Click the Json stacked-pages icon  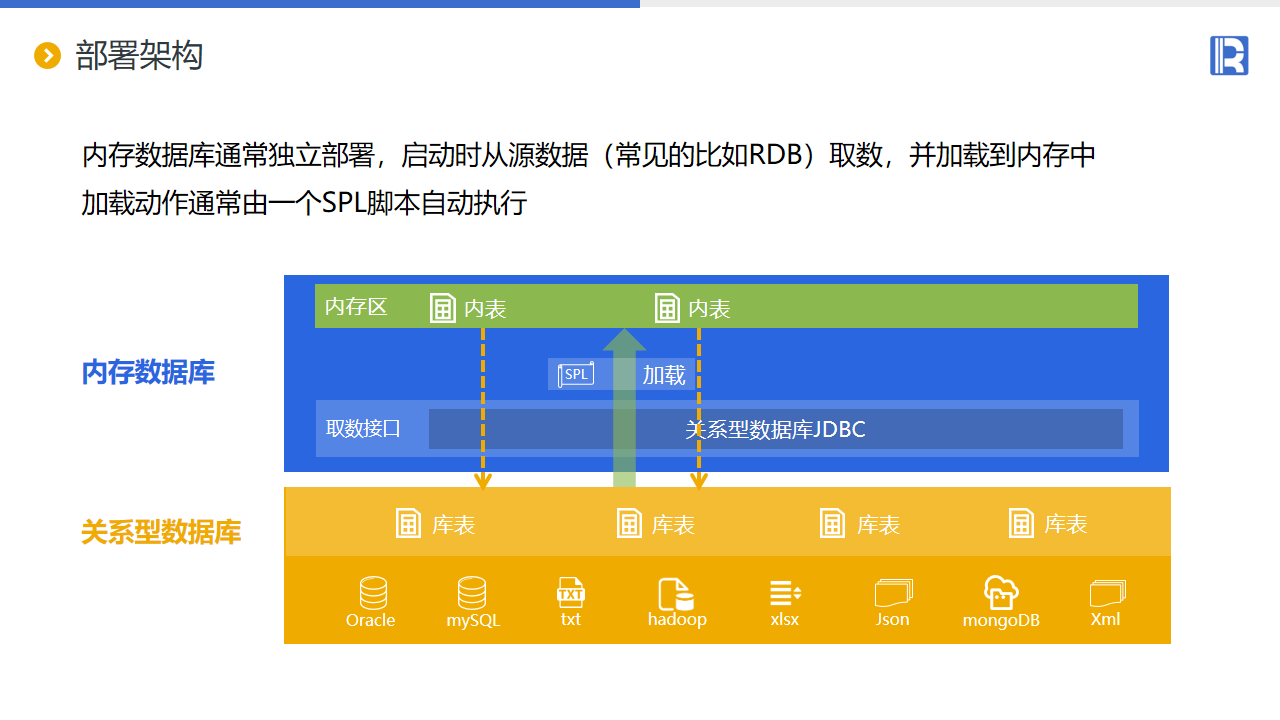[893, 593]
